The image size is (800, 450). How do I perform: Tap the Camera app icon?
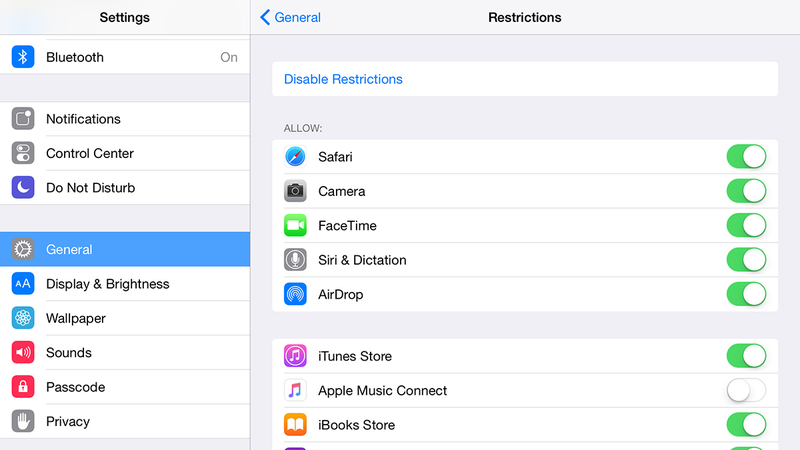pyautogui.click(x=295, y=191)
